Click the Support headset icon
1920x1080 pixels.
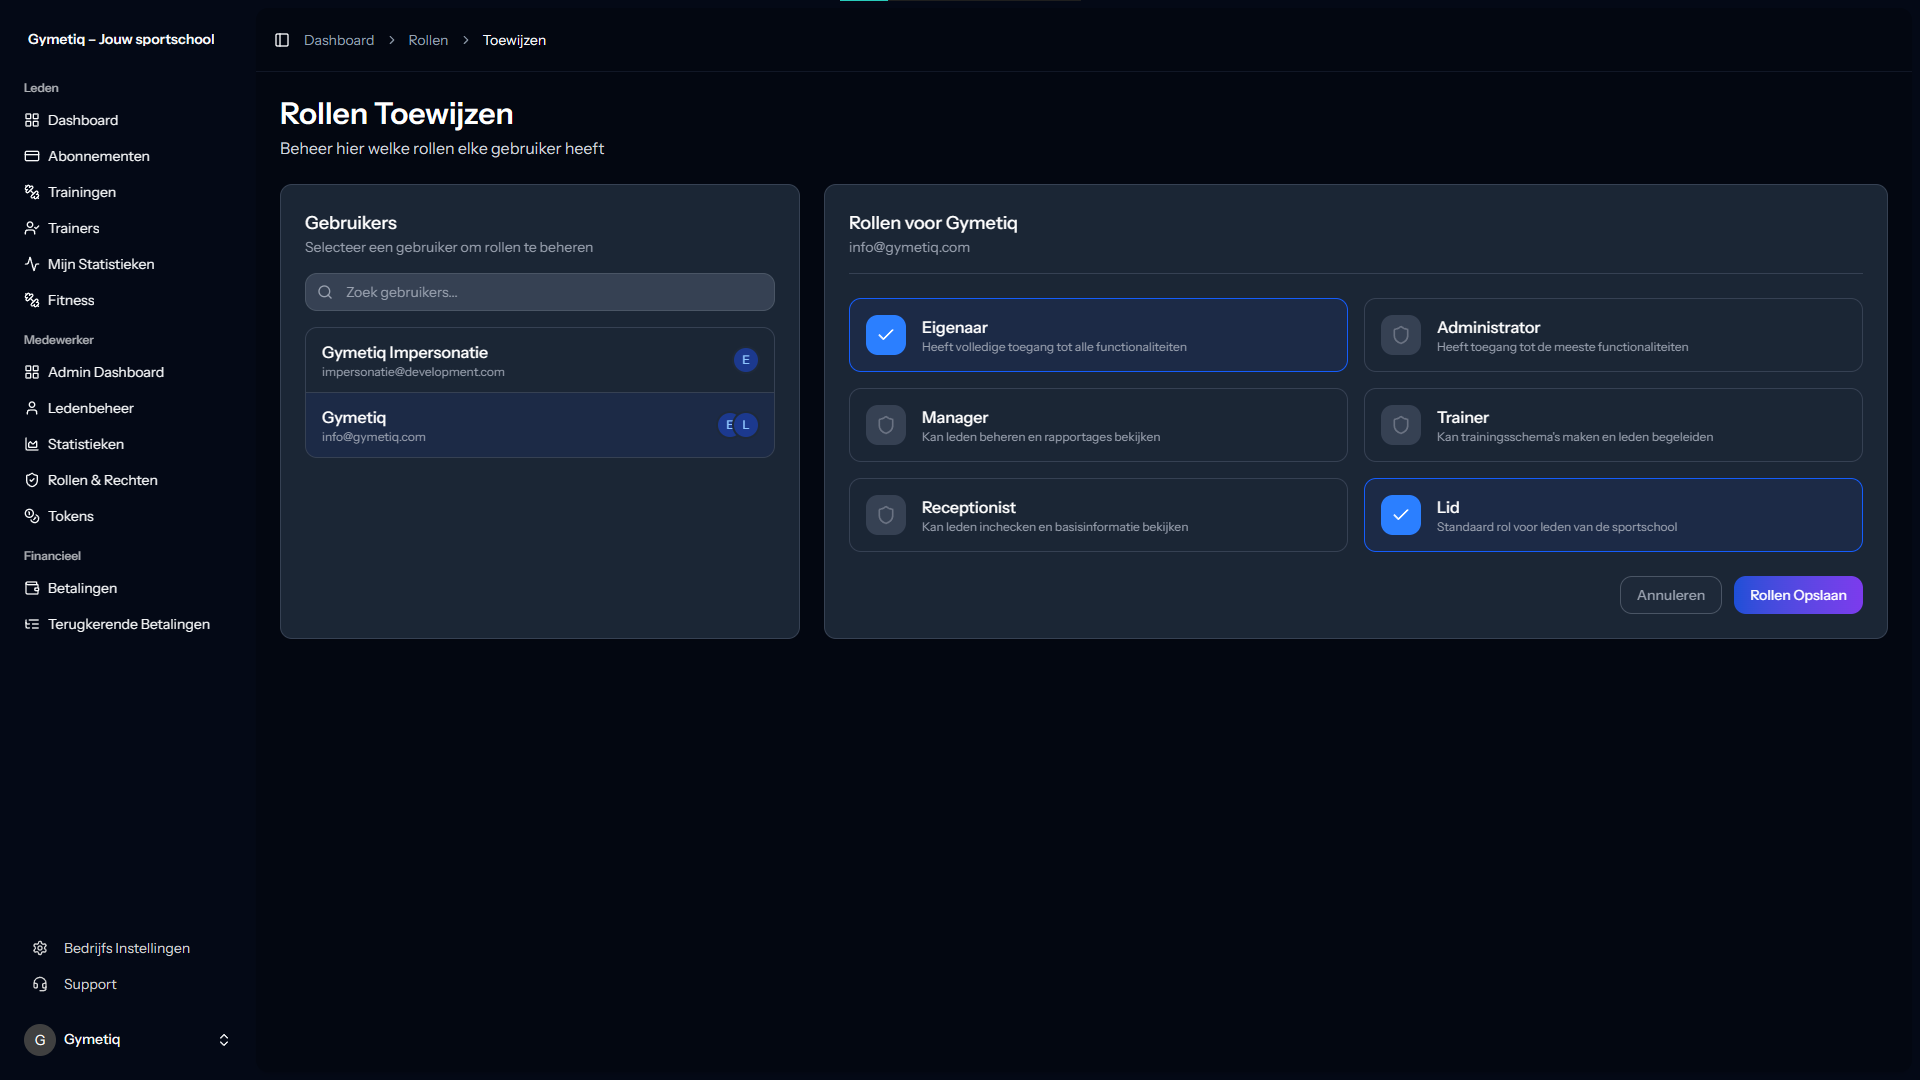[40, 984]
